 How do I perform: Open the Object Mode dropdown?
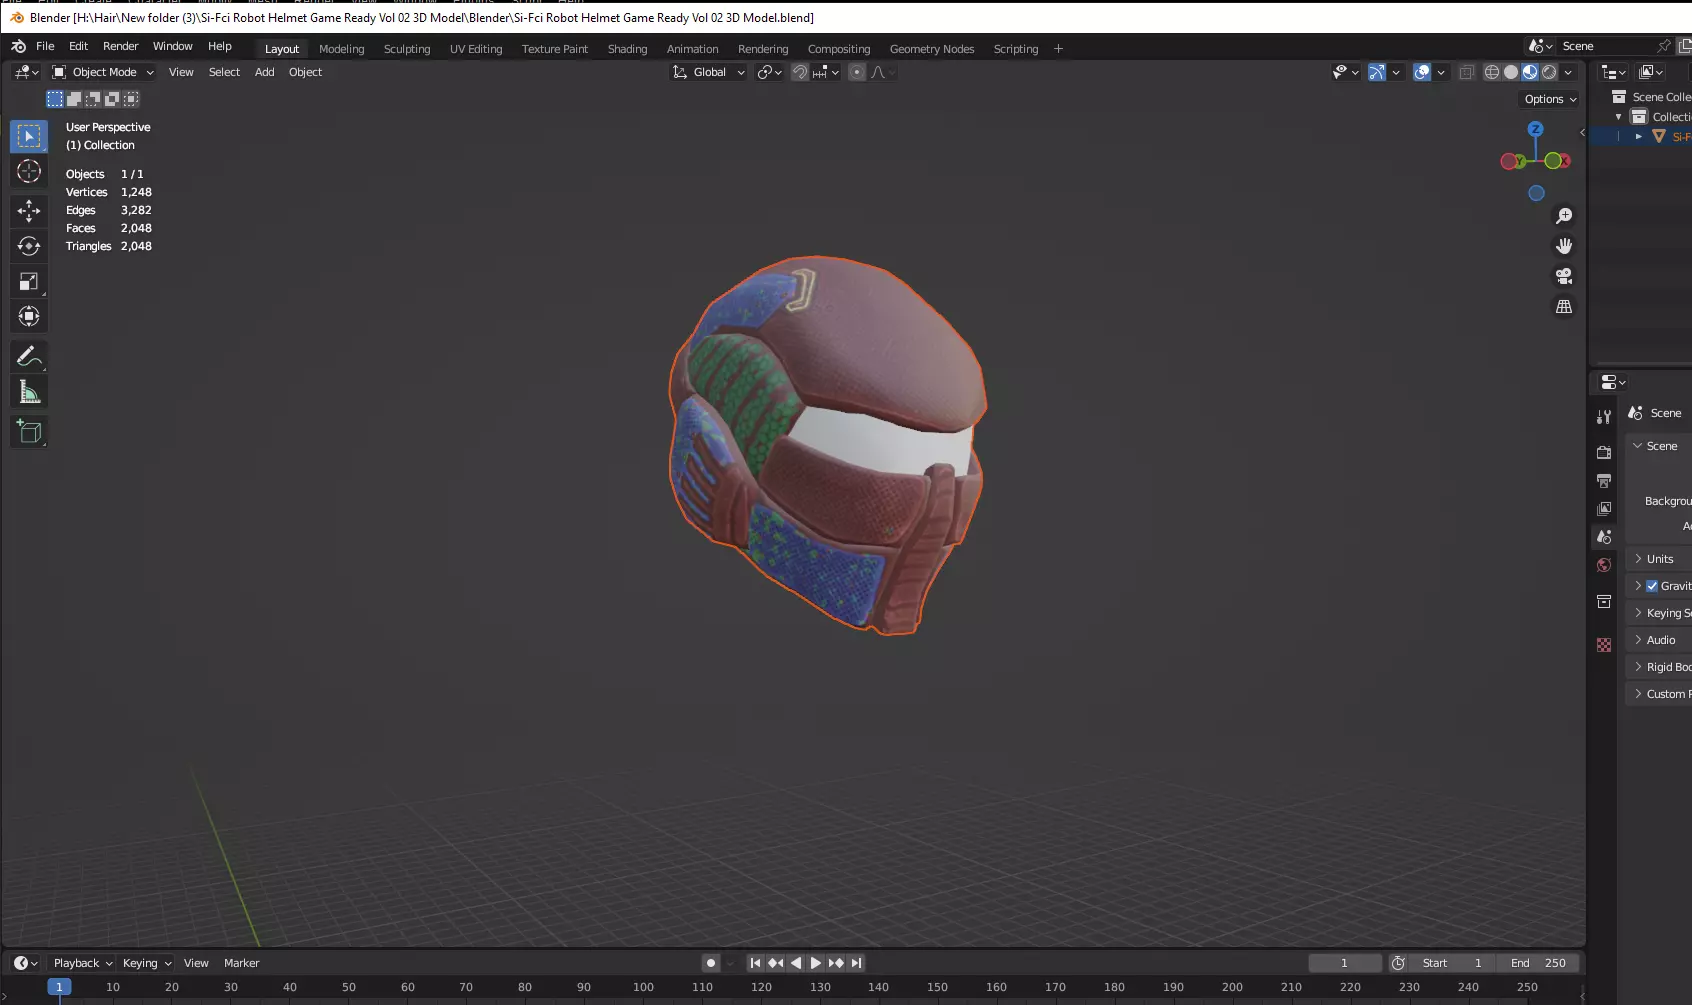103,72
